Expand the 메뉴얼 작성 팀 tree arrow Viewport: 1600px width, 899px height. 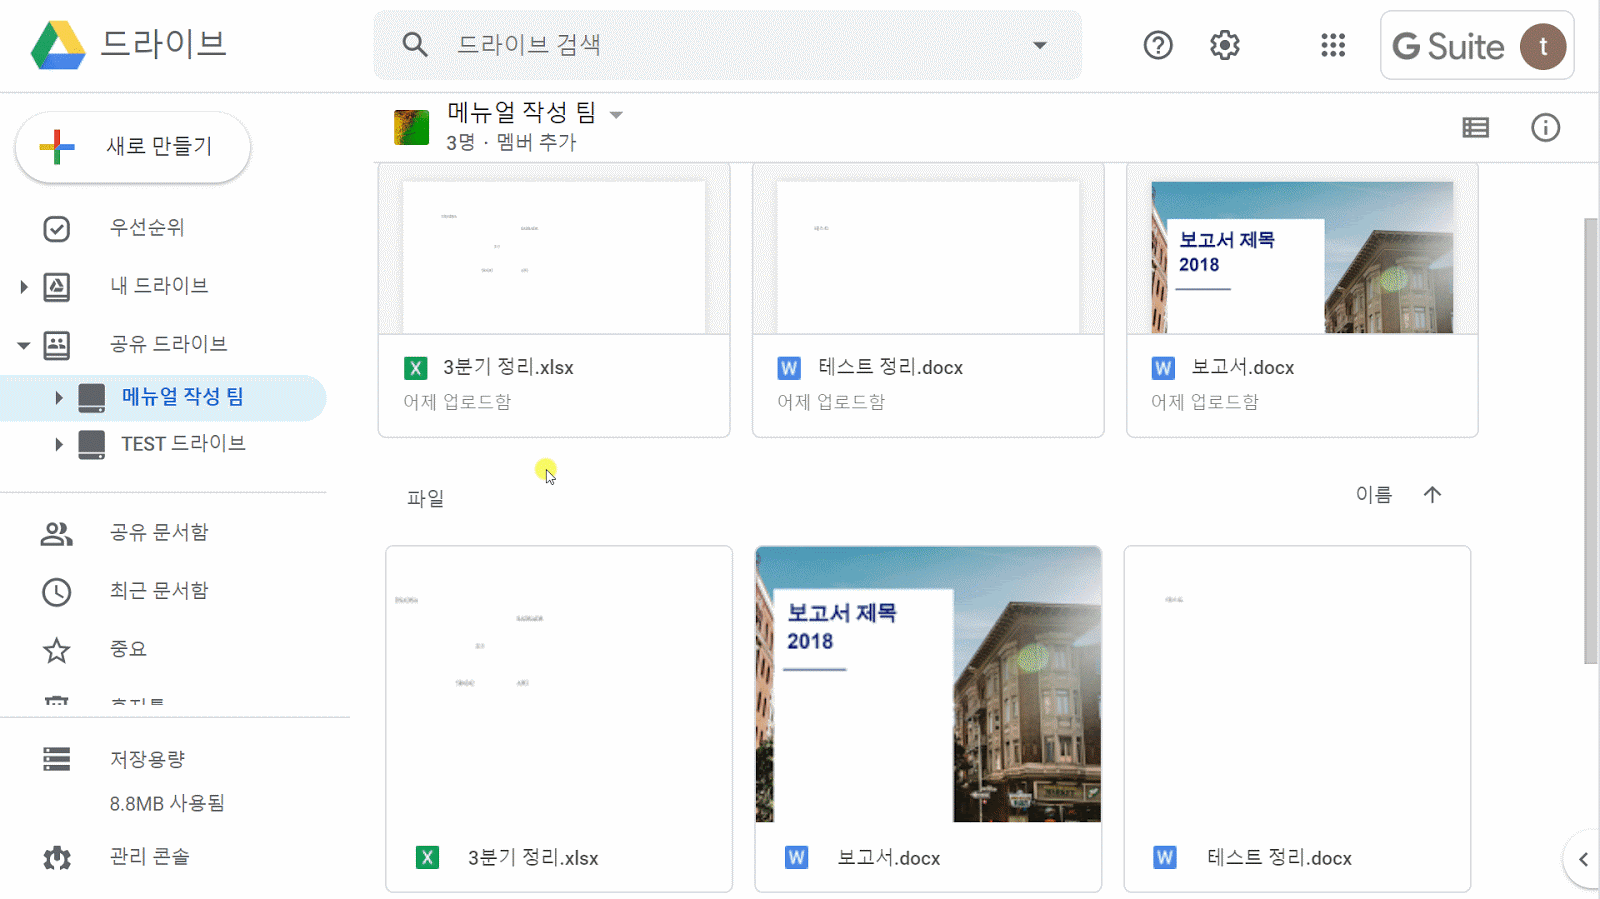click(58, 398)
